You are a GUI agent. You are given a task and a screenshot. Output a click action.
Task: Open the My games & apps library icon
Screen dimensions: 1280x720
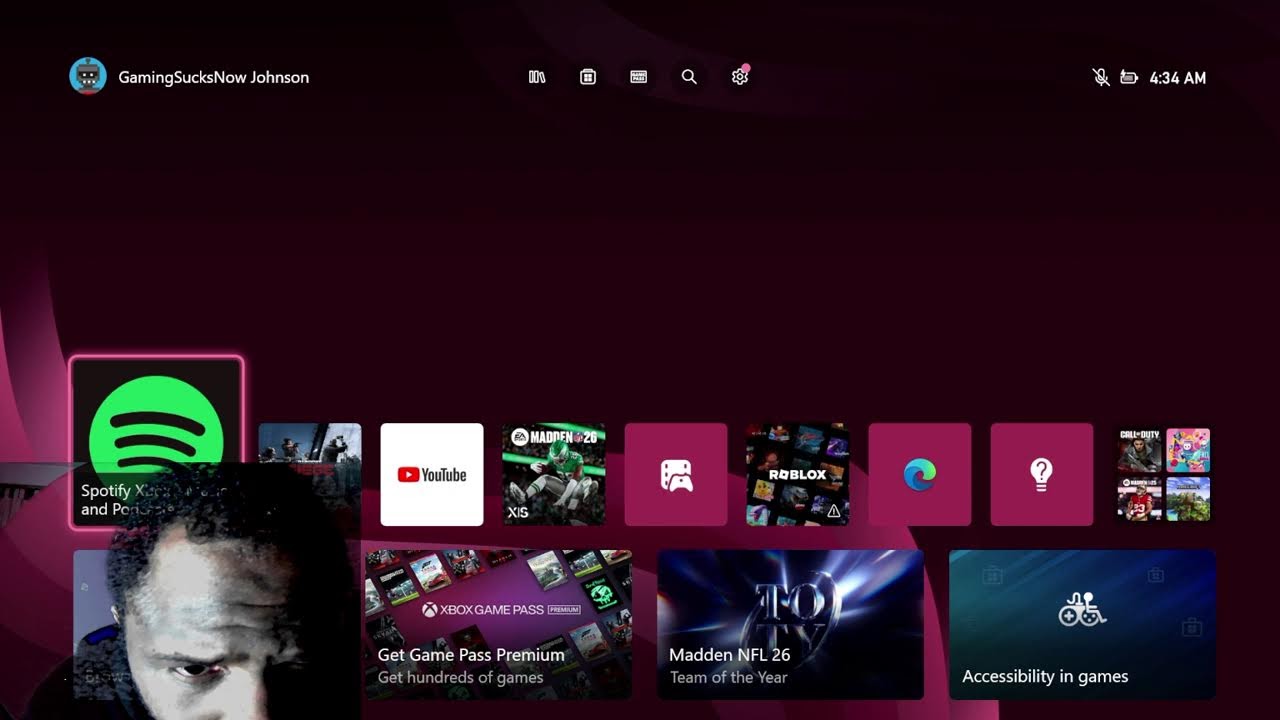point(537,77)
